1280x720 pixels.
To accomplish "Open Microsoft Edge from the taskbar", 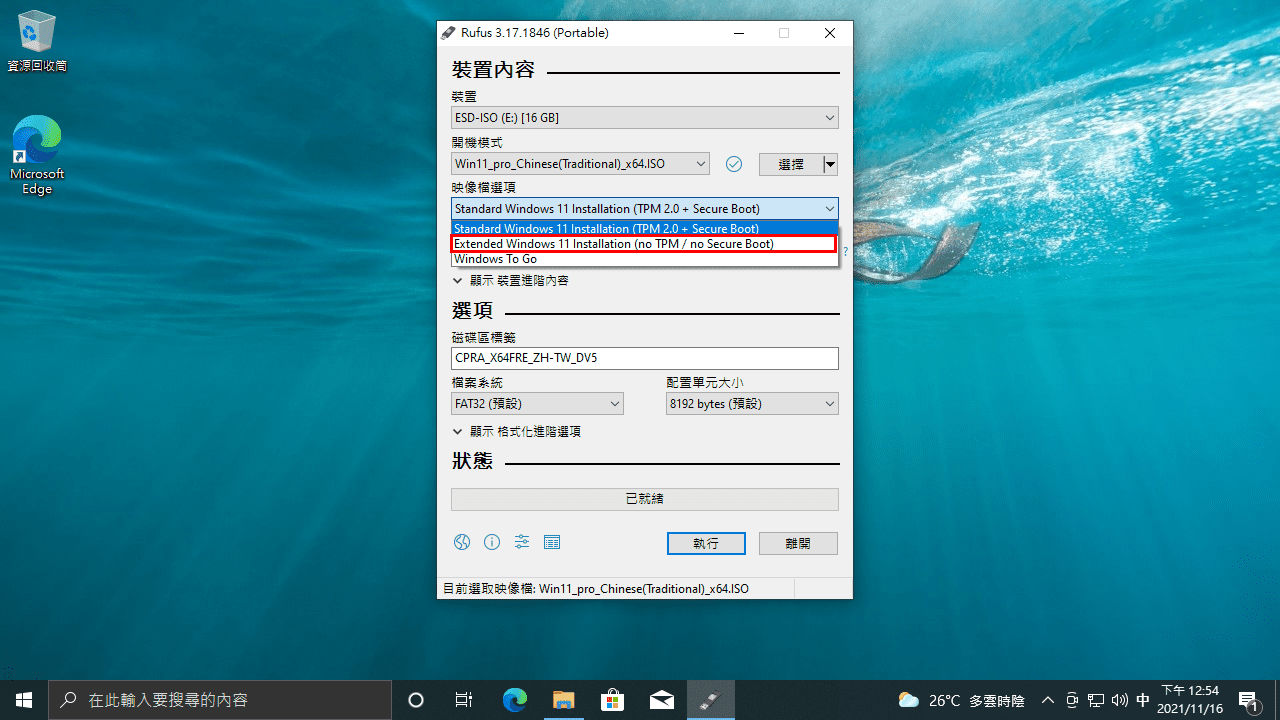I will pyautogui.click(x=515, y=700).
